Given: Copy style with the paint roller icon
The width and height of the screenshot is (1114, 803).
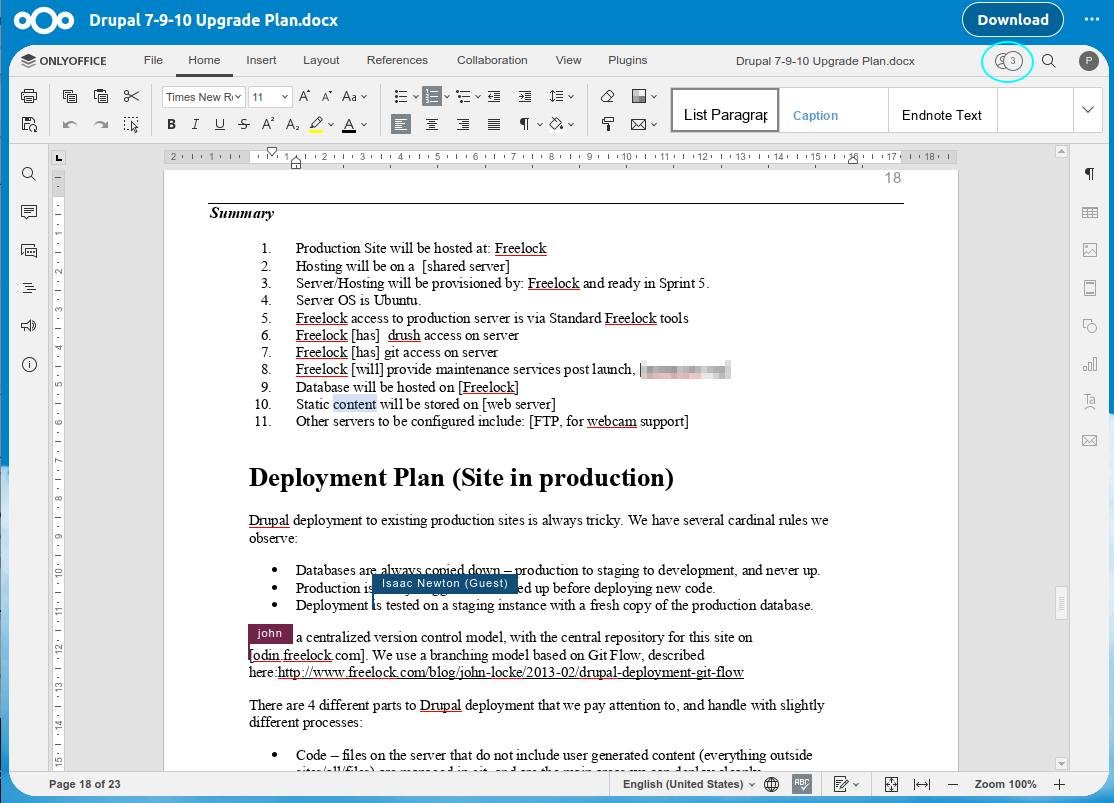Looking at the screenshot, I should [x=607, y=124].
